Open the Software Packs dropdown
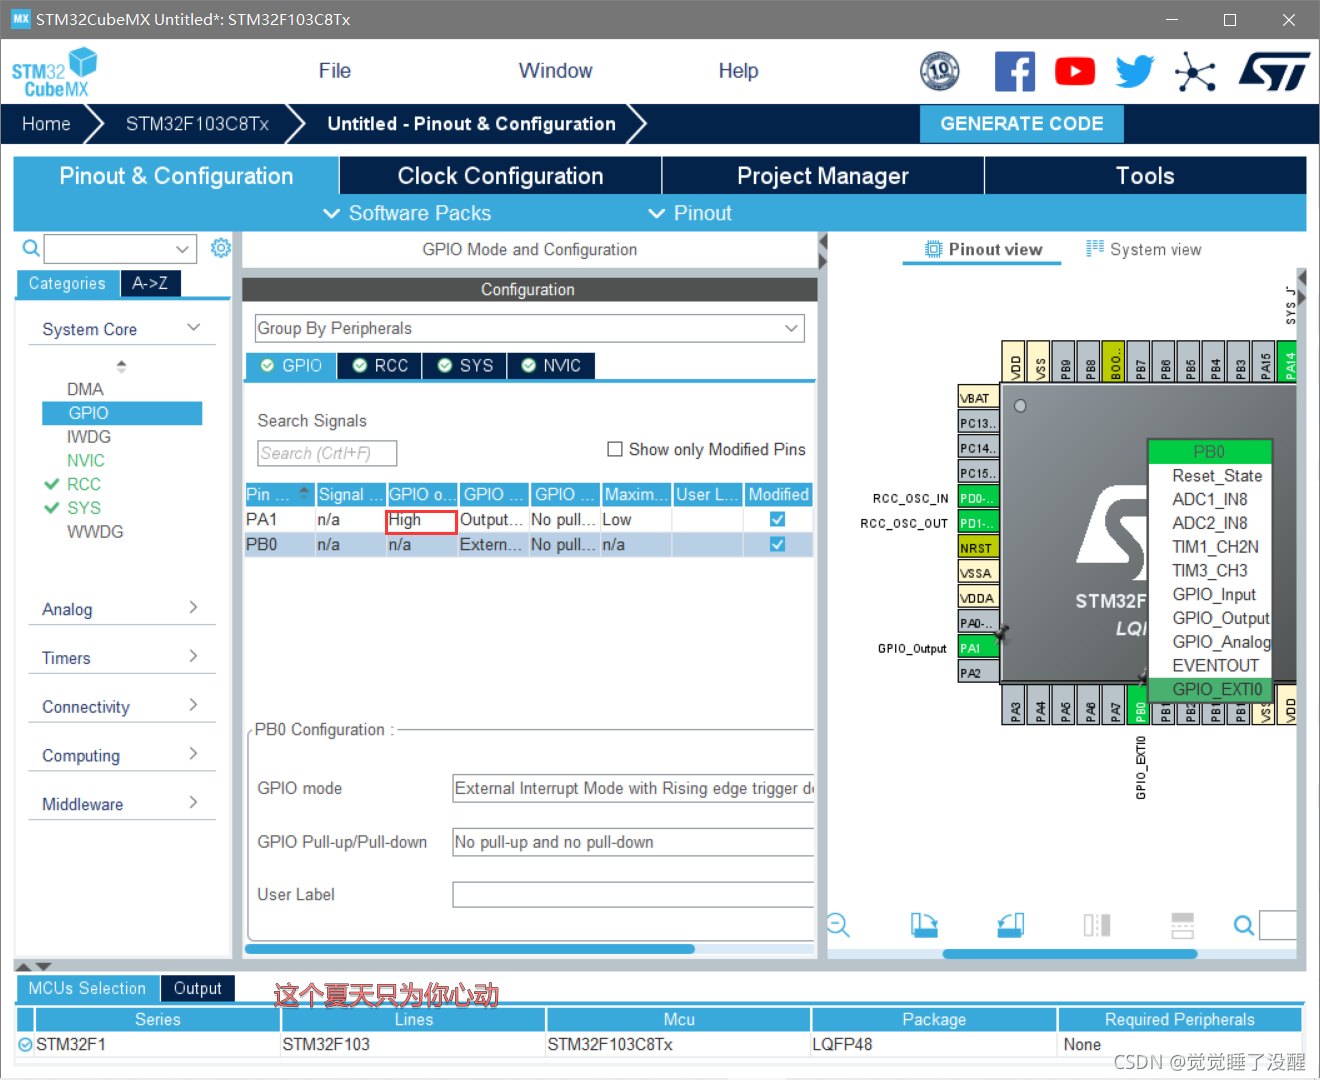Viewport: 1320px width, 1080px height. pyautogui.click(x=407, y=213)
